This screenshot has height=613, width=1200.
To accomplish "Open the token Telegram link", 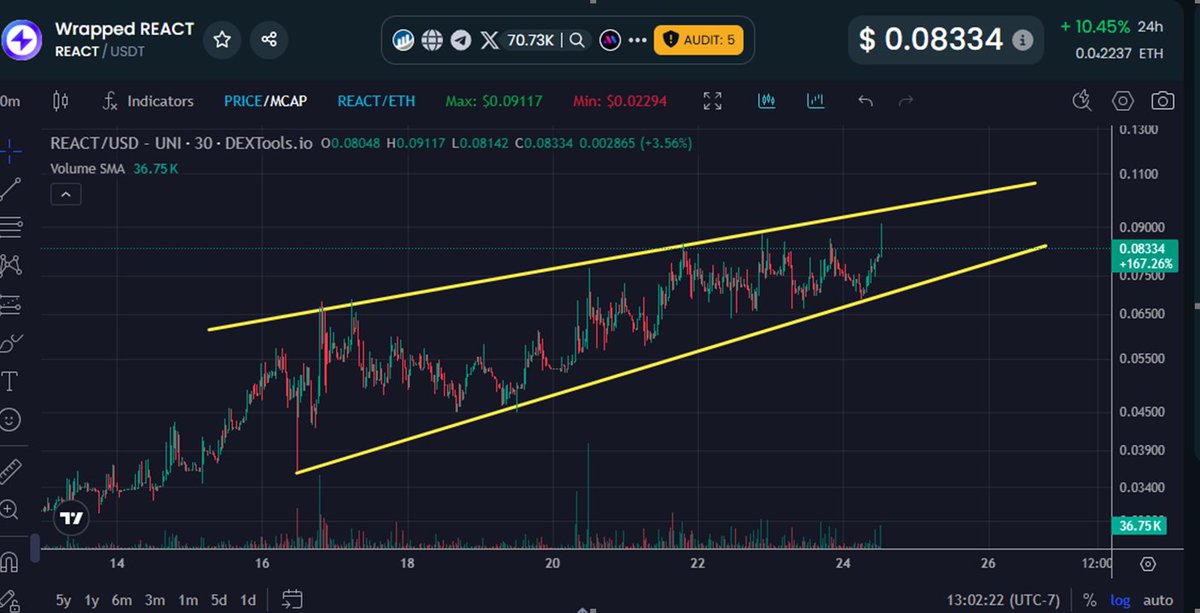I will coord(460,40).
